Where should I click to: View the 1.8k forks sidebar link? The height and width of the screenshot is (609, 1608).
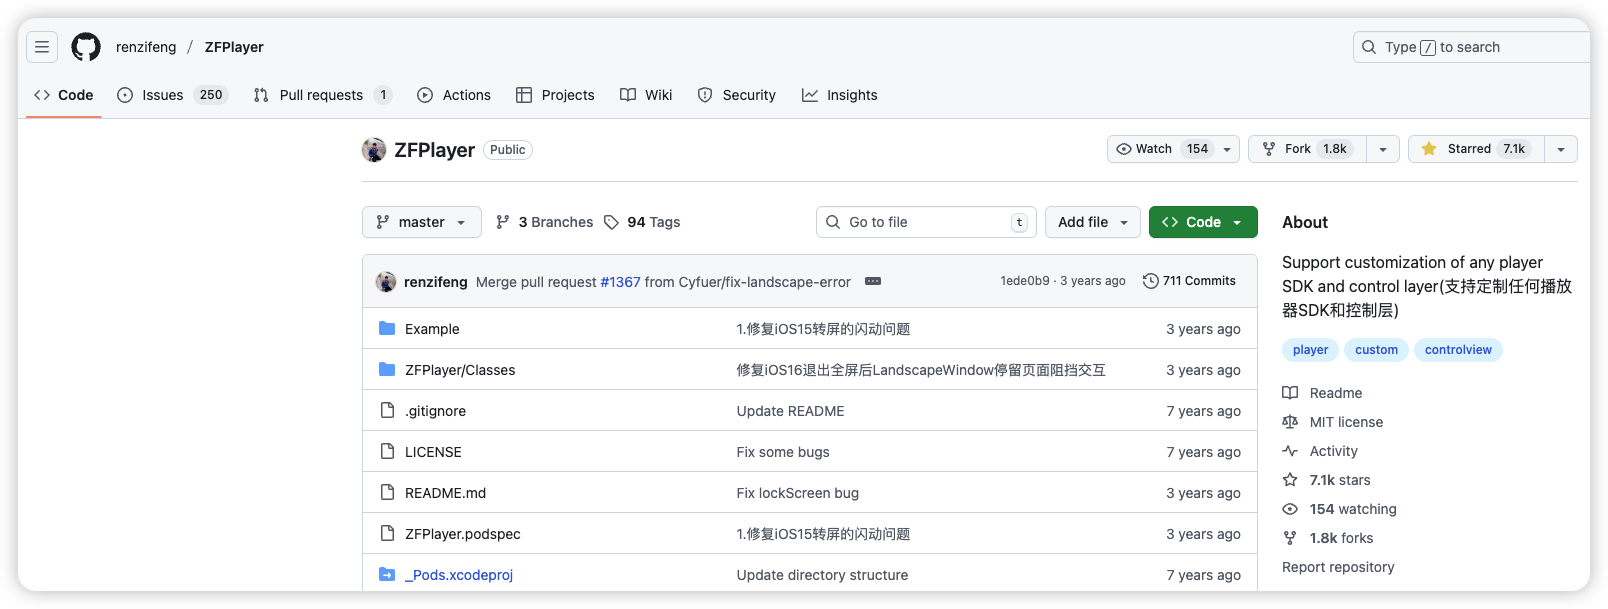[1328, 538]
